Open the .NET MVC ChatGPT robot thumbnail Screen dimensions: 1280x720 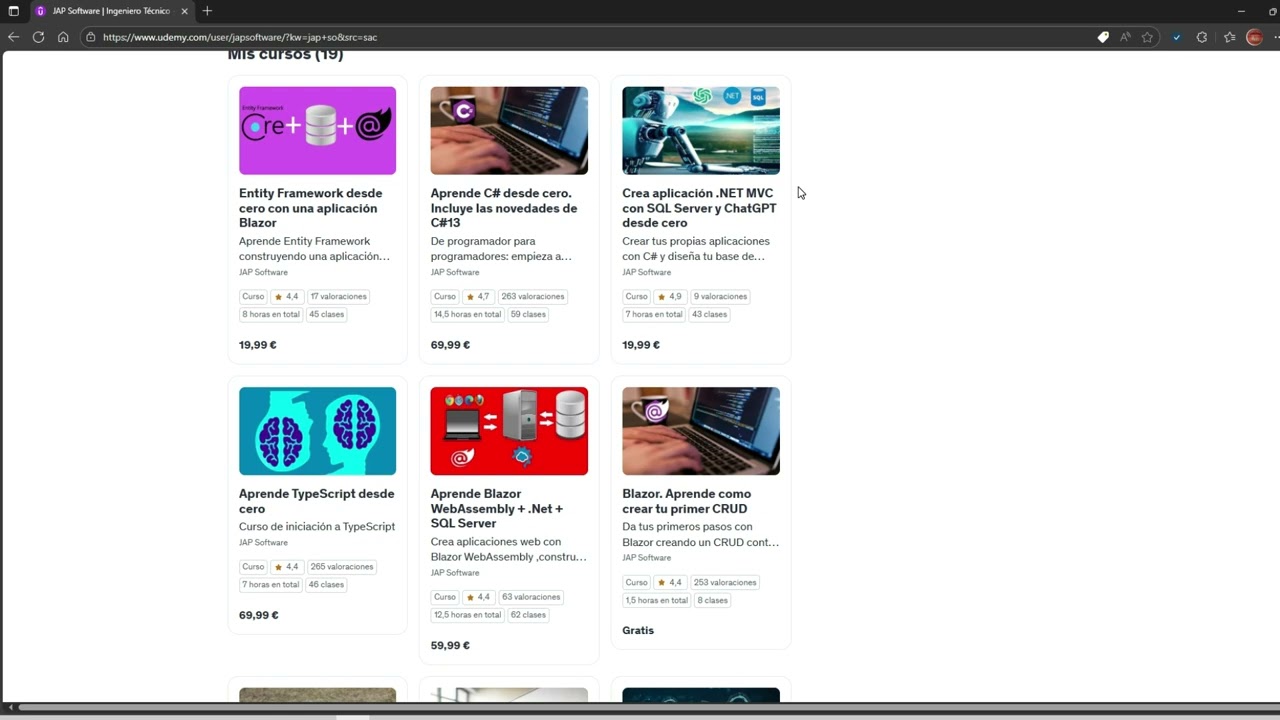701,130
